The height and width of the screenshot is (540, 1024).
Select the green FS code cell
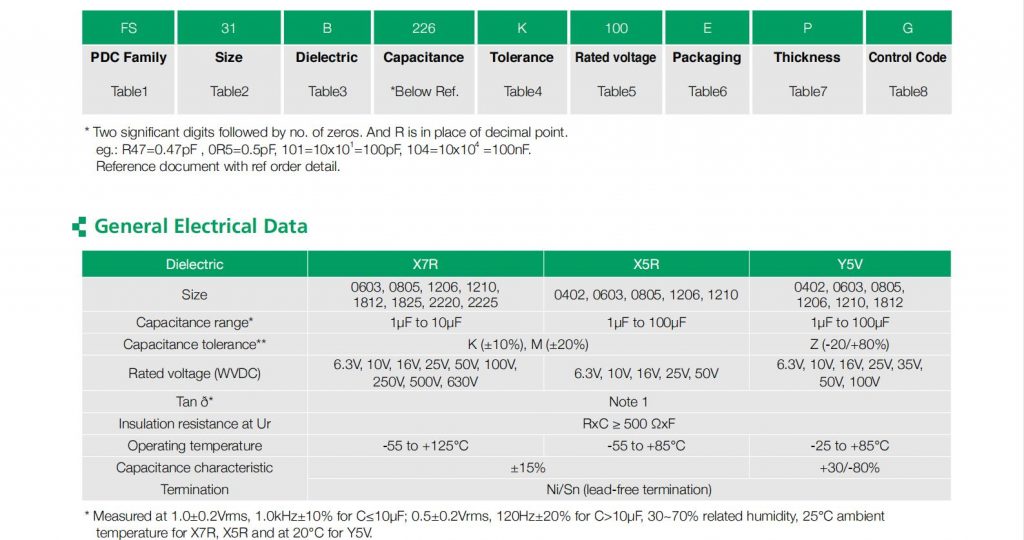(x=128, y=28)
